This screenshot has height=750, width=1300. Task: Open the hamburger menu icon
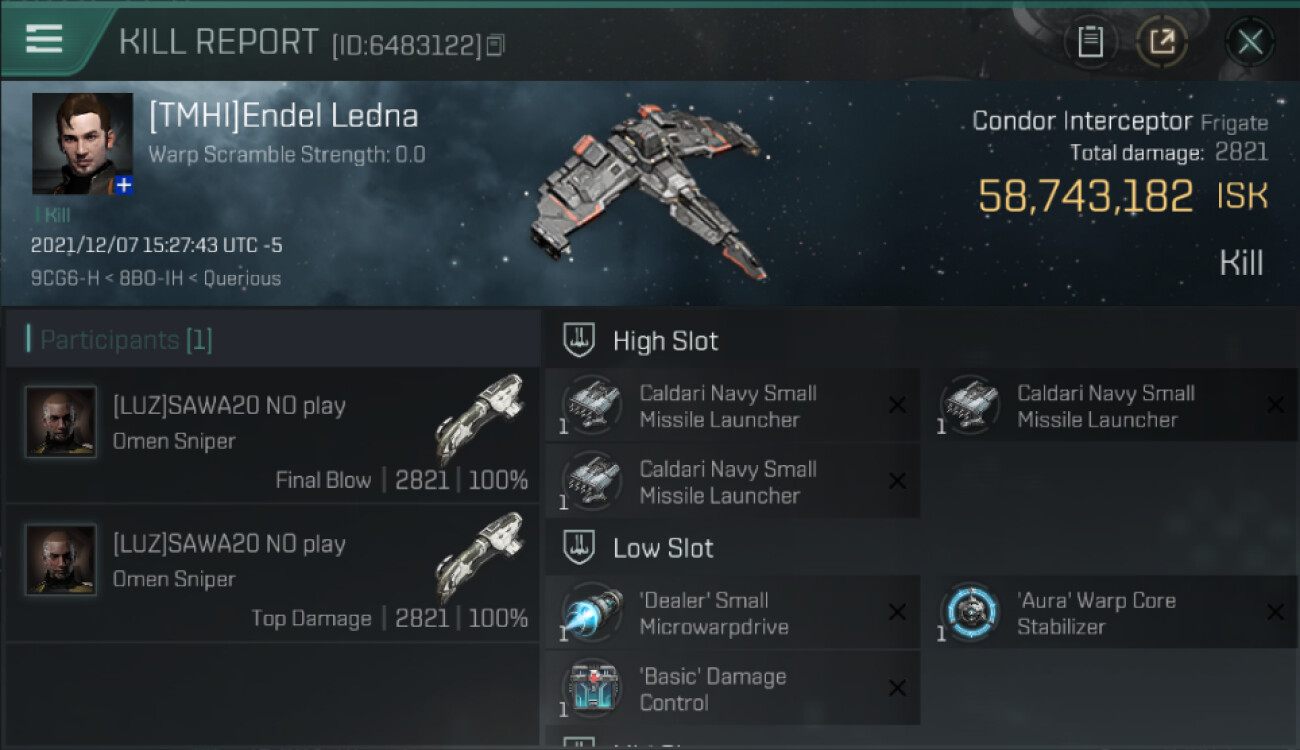44,39
